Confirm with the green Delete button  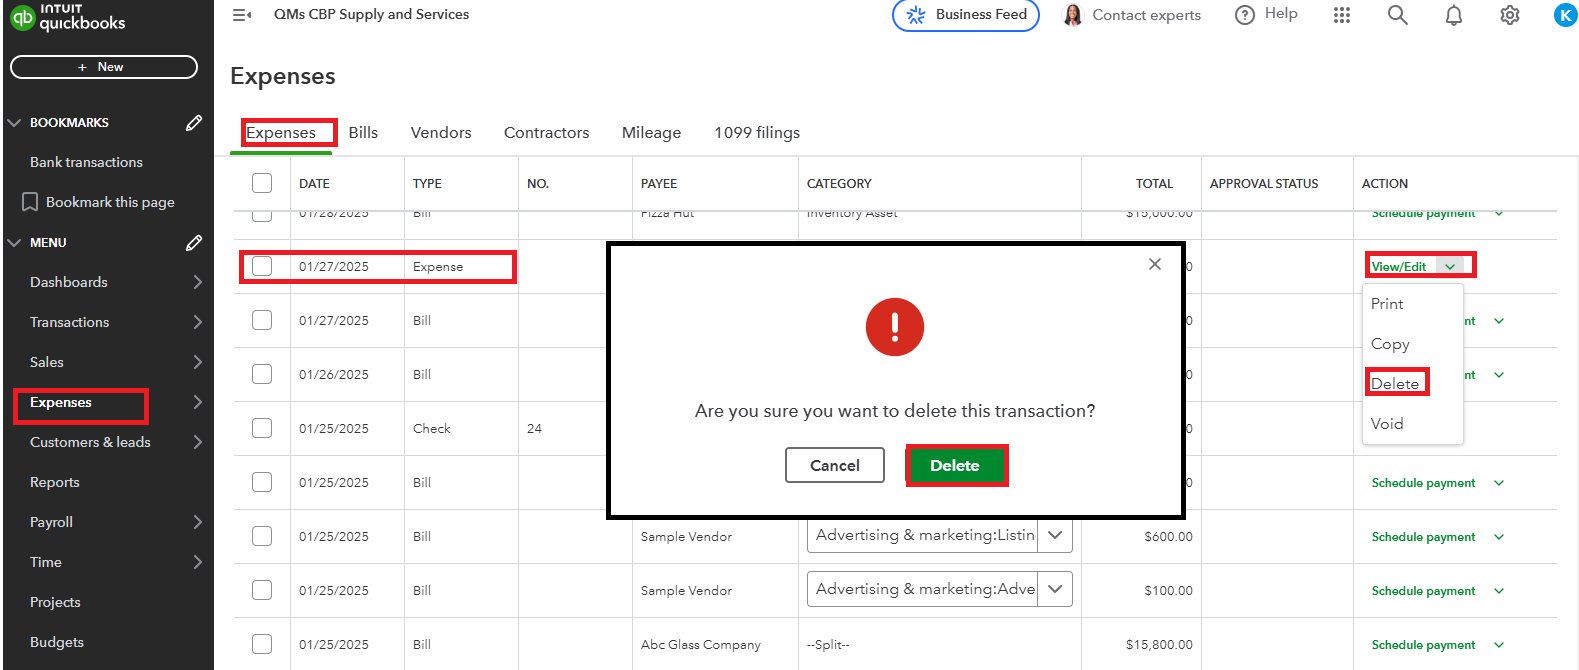[955, 466]
